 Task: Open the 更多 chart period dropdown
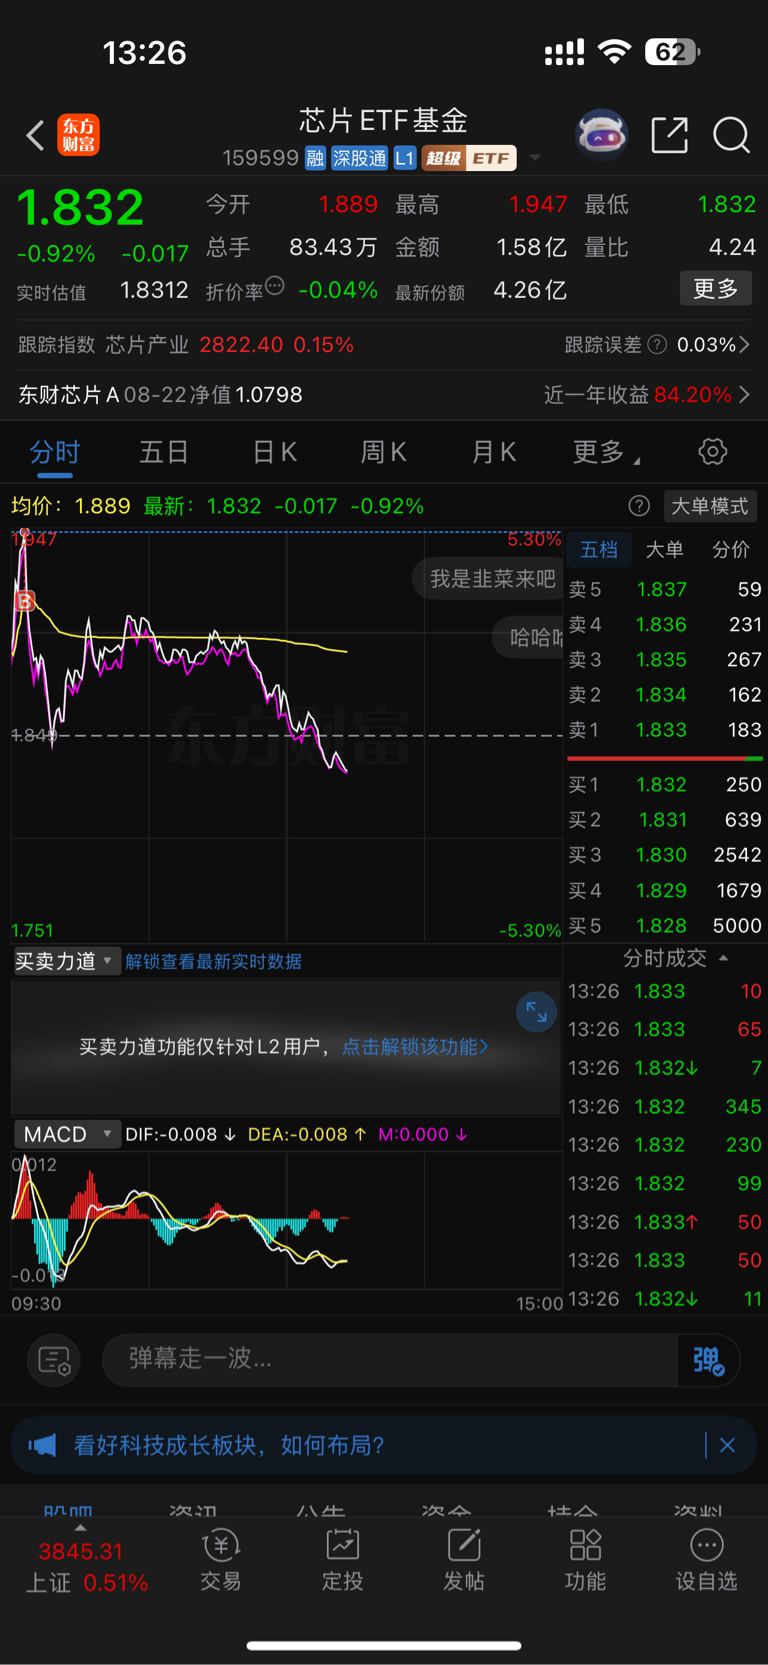[x=606, y=452]
